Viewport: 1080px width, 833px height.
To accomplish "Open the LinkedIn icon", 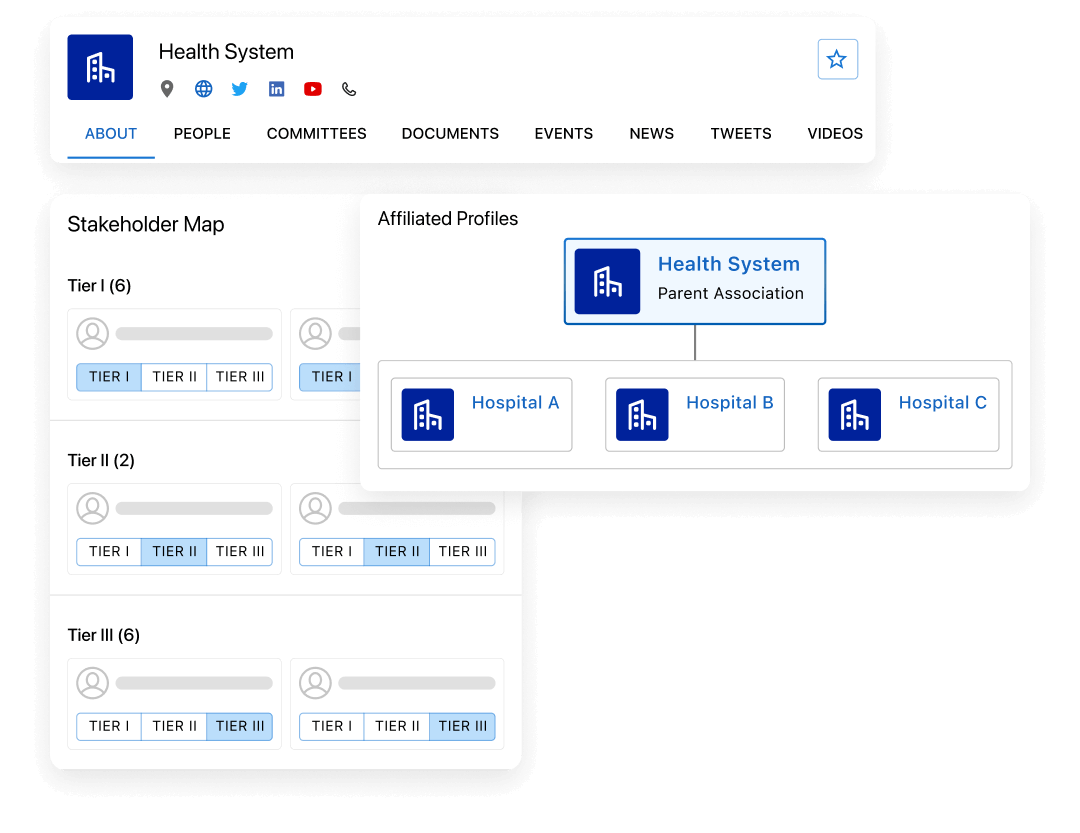I will pyautogui.click(x=277, y=89).
